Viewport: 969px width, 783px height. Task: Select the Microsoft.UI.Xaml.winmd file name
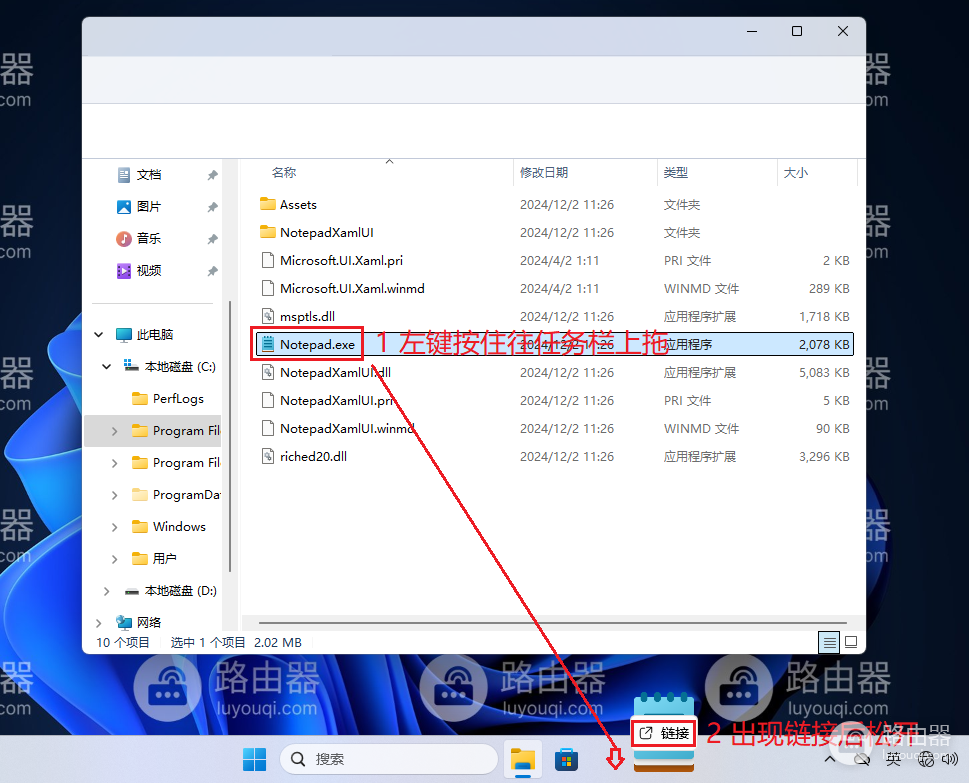click(x=352, y=289)
